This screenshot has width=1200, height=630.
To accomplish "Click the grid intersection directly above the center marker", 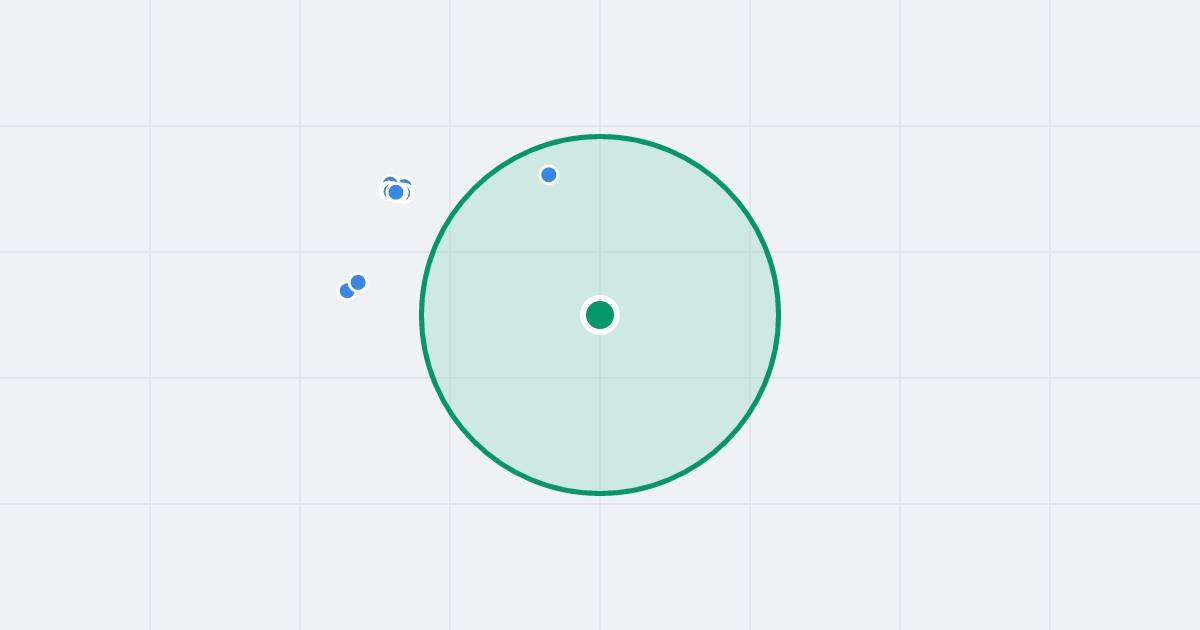I will 600,252.
